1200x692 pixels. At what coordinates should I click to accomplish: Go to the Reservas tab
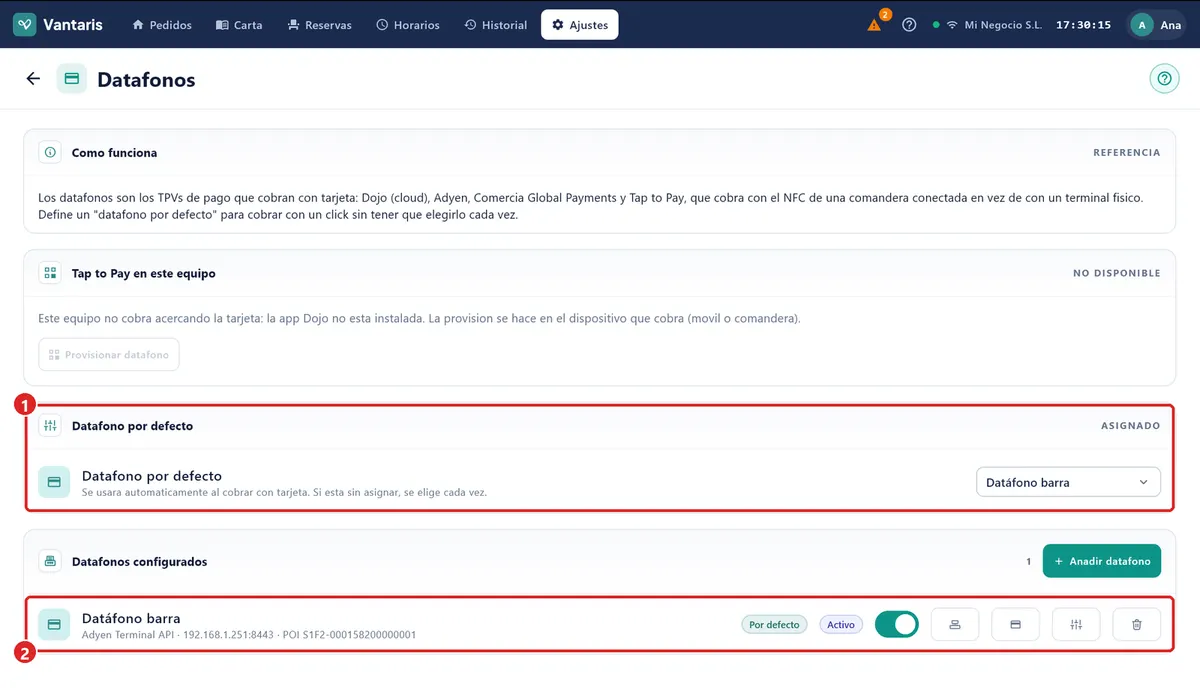pyautogui.click(x=319, y=25)
